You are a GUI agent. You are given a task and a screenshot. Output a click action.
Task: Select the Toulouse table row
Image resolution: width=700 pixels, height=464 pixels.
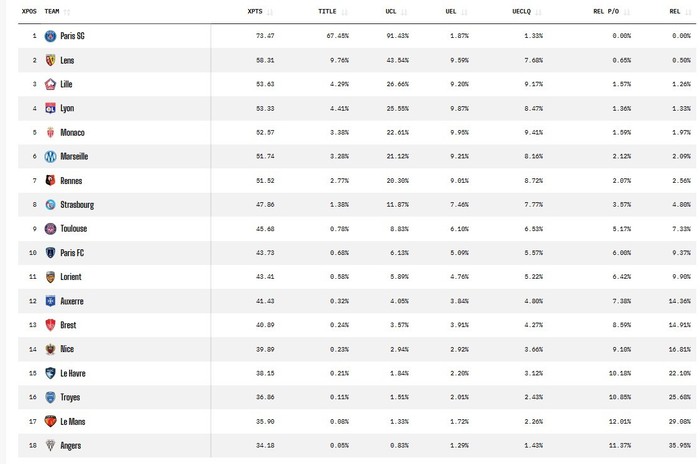(357, 229)
